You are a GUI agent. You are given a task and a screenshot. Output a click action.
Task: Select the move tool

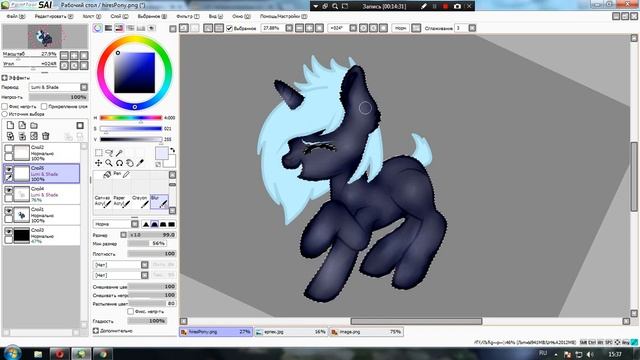pyautogui.click(x=99, y=163)
